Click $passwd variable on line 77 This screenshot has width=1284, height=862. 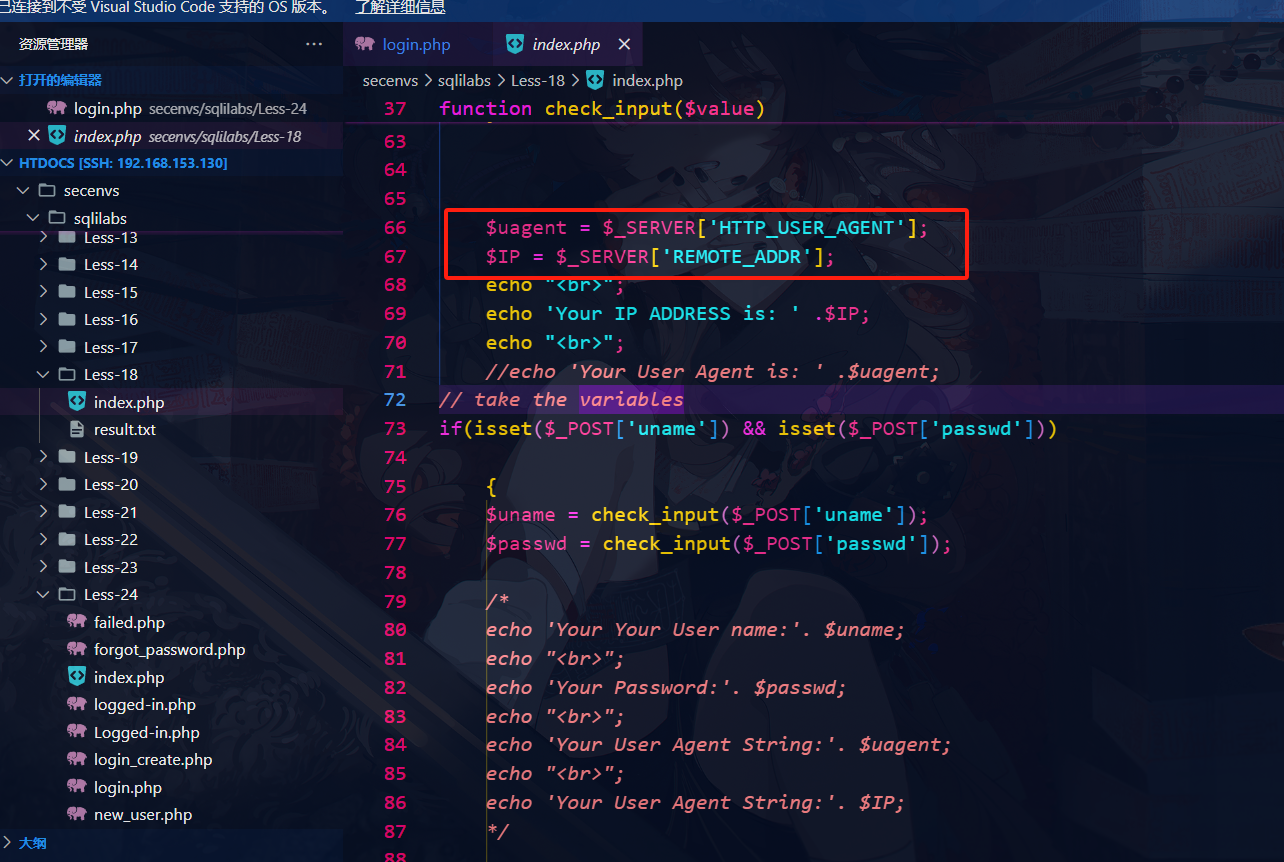coord(526,544)
